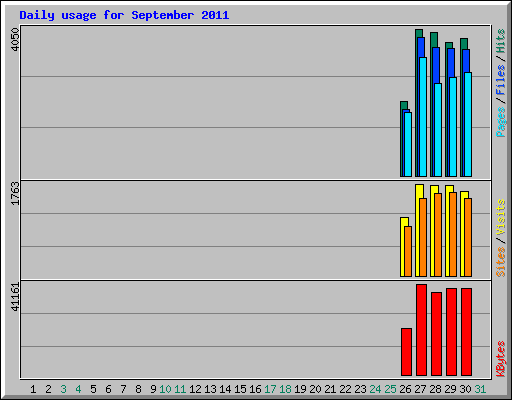Click day 8 on the x-axis

(138, 389)
